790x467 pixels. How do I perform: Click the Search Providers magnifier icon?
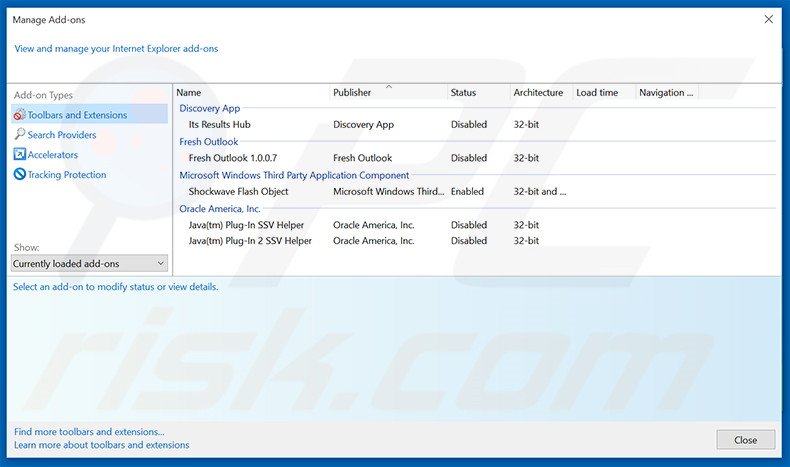coord(20,134)
